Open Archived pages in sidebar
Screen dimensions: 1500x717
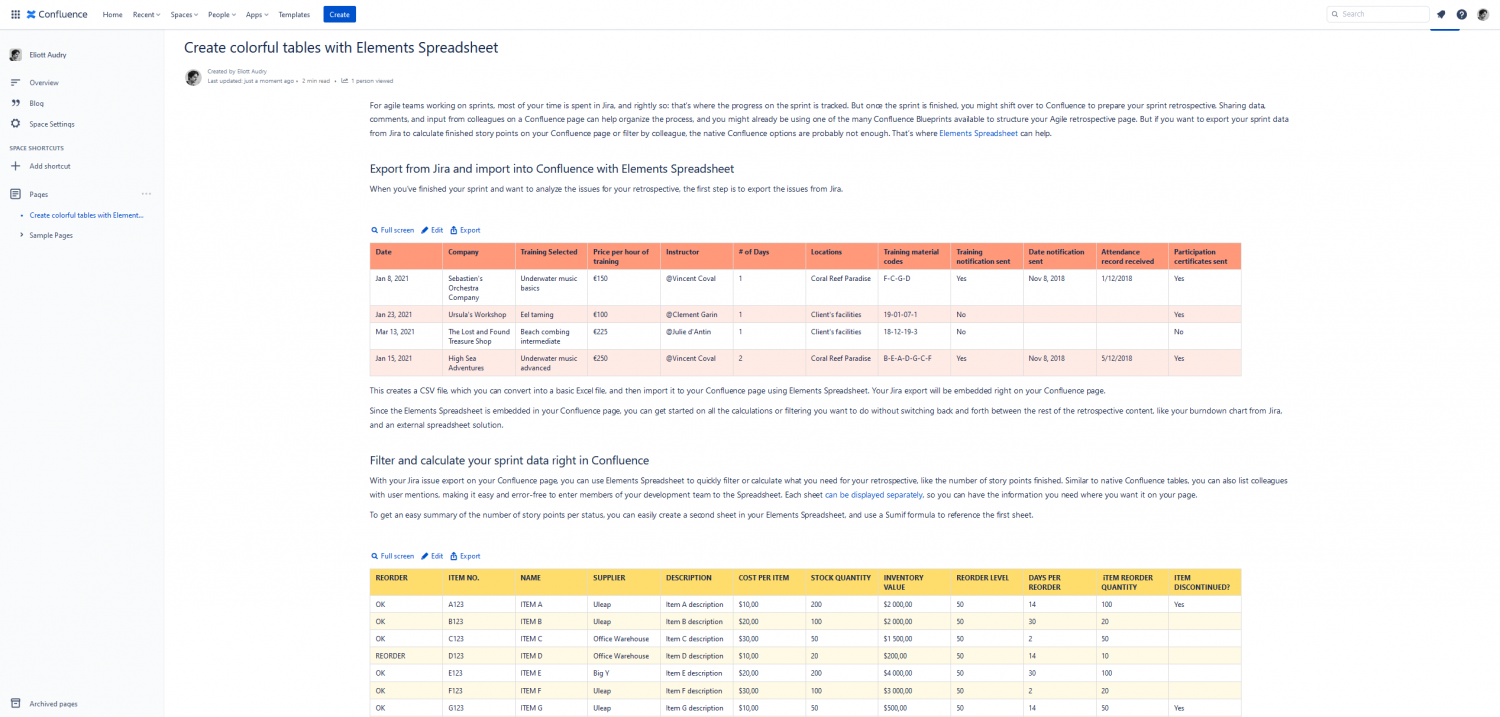(53, 704)
